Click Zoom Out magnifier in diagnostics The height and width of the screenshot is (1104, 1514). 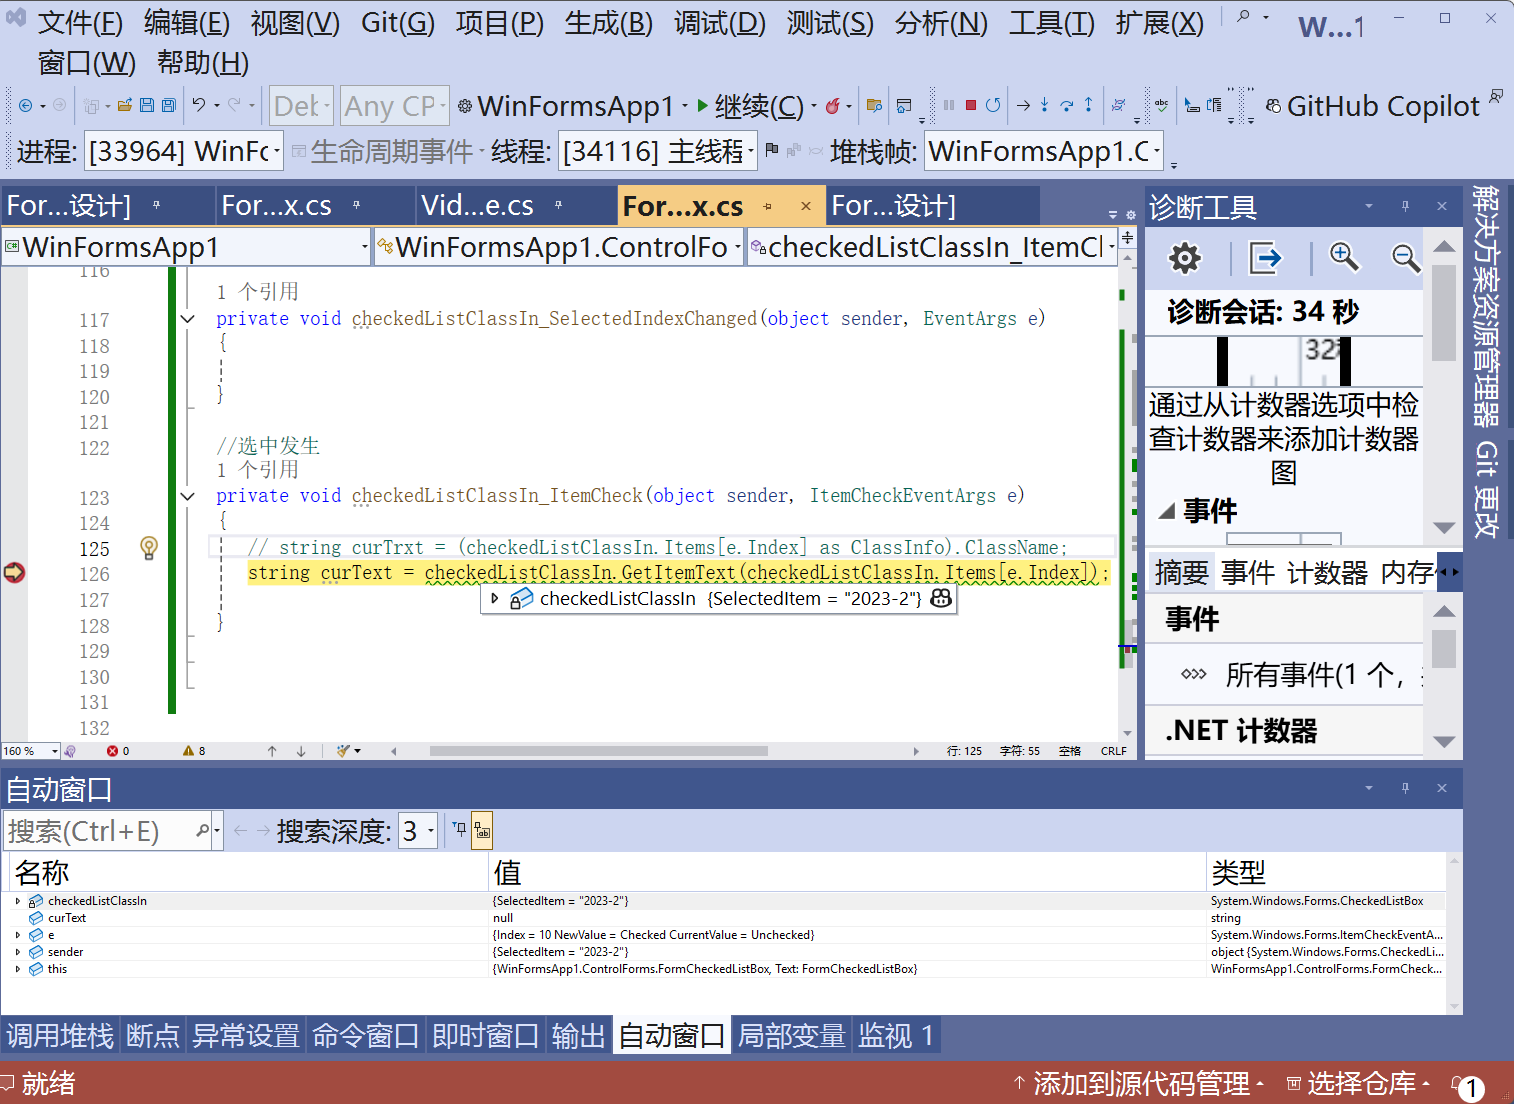(x=1406, y=258)
